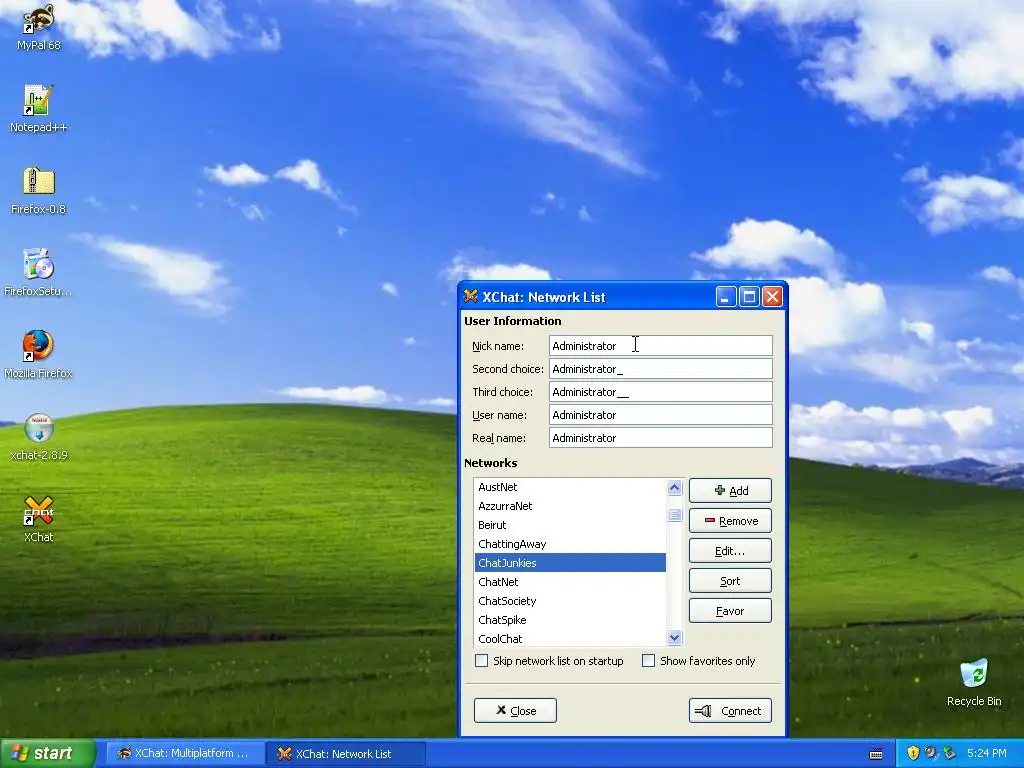
Task: Select ChattingAway in the networks list
Action: point(570,543)
